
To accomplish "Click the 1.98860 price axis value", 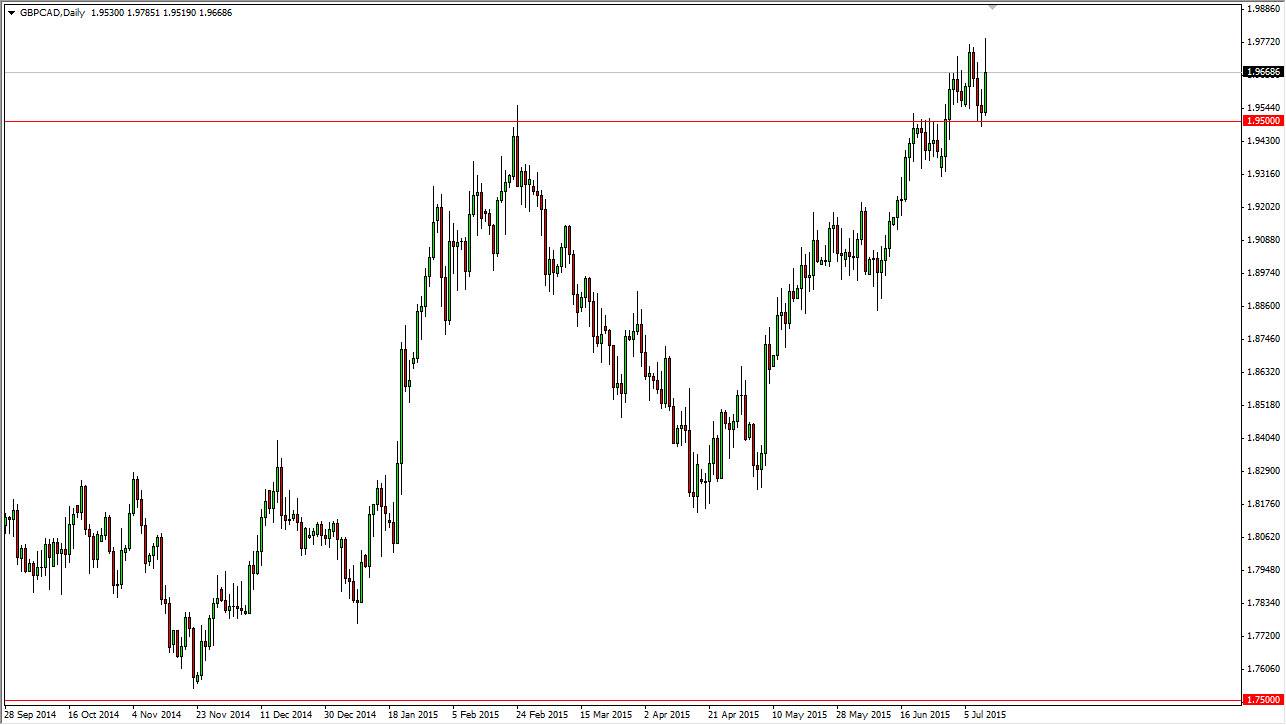I will (1263, 9).
